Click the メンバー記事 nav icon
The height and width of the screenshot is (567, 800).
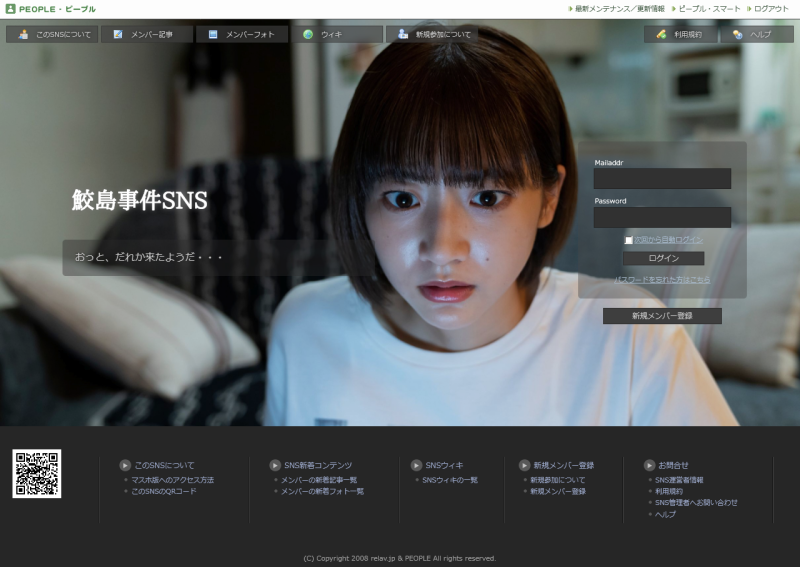(118, 34)
